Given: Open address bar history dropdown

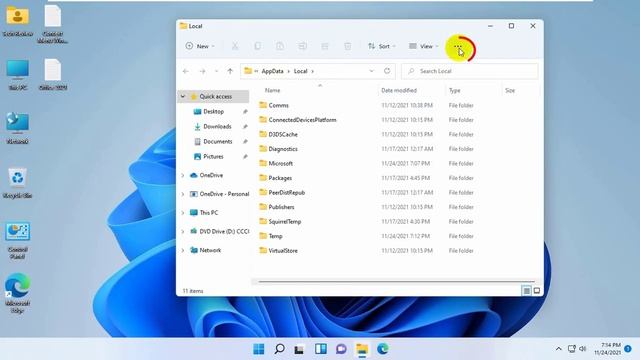Looking at the screenshot, I should click(x=371, y=71).
